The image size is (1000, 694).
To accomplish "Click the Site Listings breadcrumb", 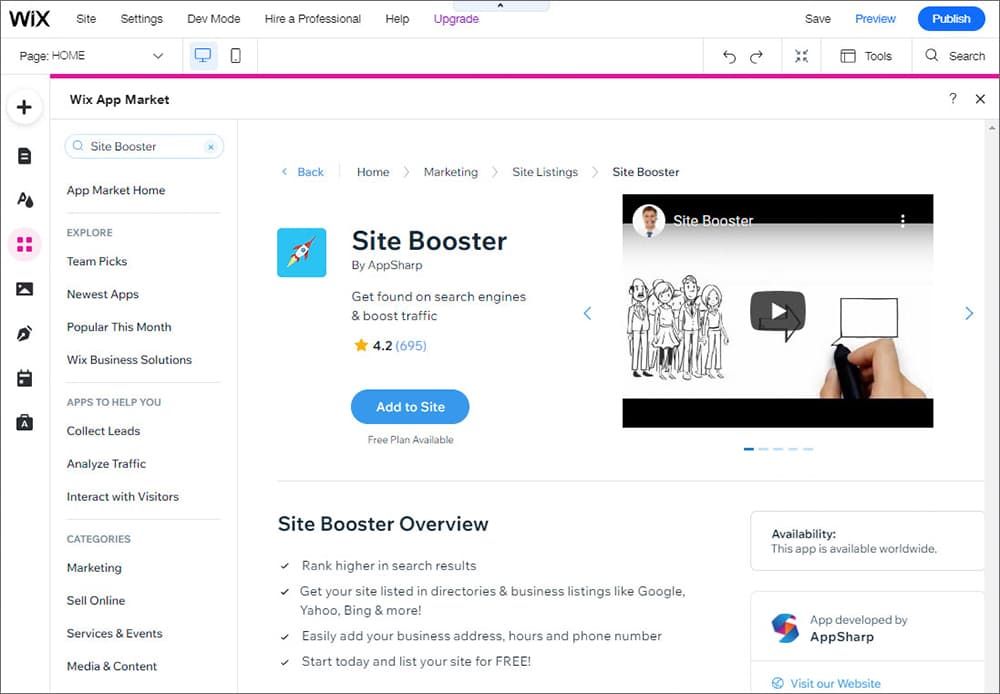I will (x=545, y=172).
